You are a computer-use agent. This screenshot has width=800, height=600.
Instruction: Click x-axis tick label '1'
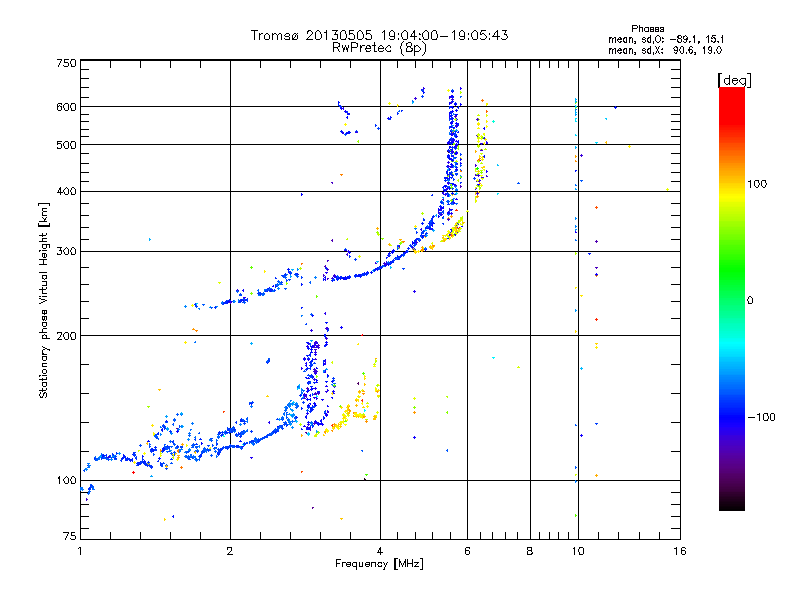(x=80, y=551)
